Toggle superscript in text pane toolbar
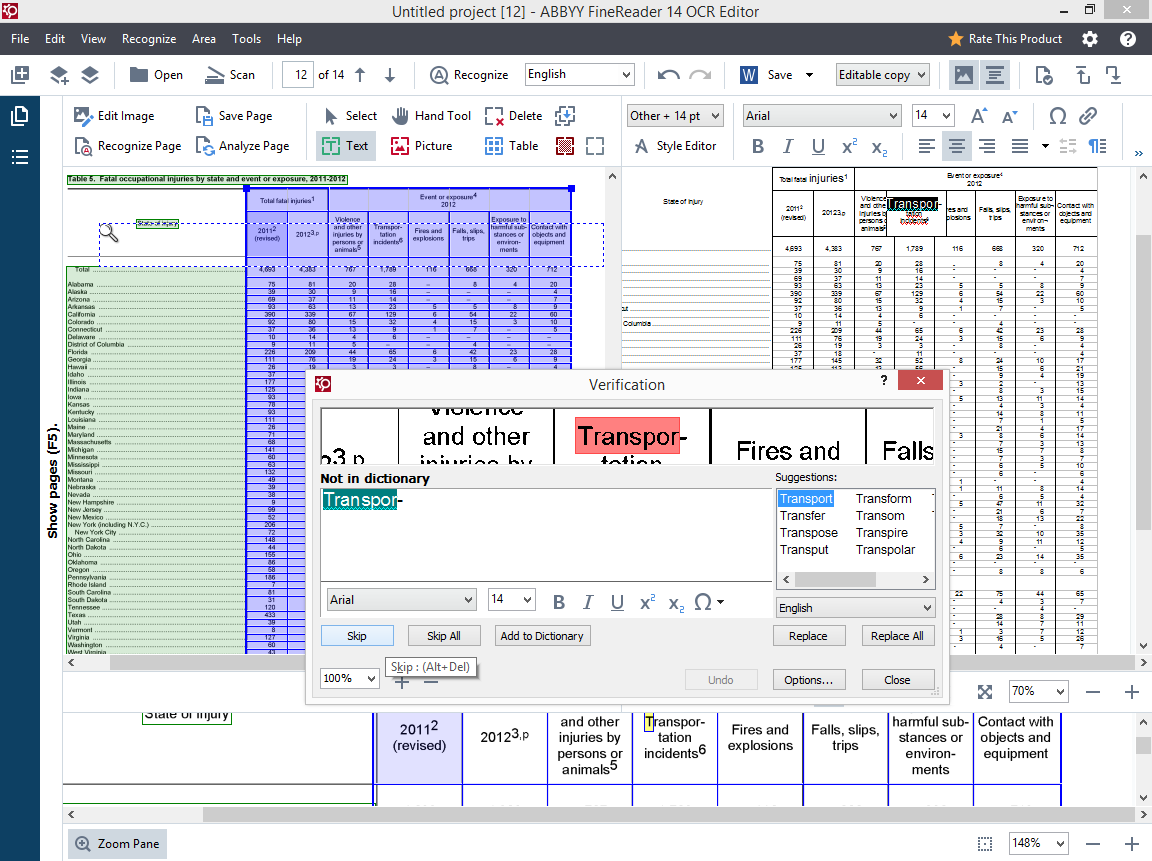This screenshot has height=861, width=1152. [x=849, y=146]
